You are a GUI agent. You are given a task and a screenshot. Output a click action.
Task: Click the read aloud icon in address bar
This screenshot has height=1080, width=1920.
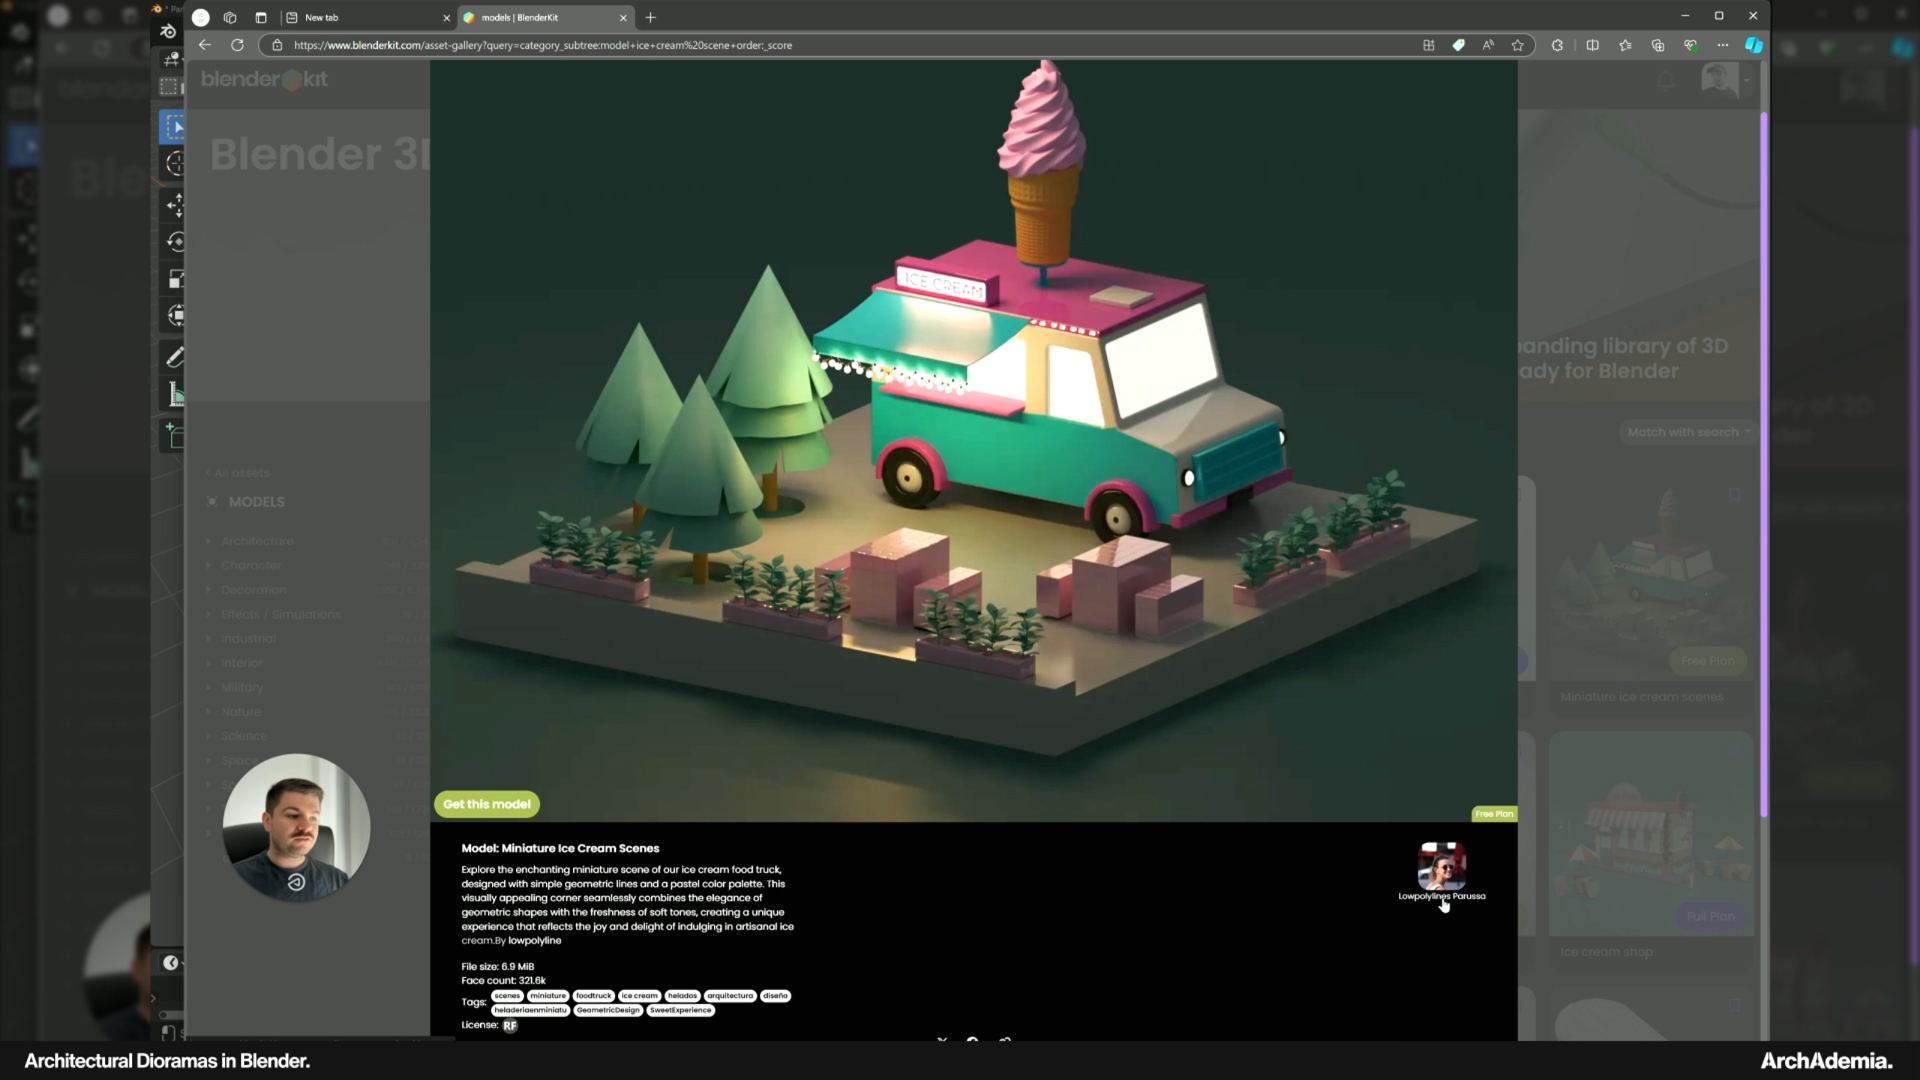pyautogui.click(x=1488, y=45)
